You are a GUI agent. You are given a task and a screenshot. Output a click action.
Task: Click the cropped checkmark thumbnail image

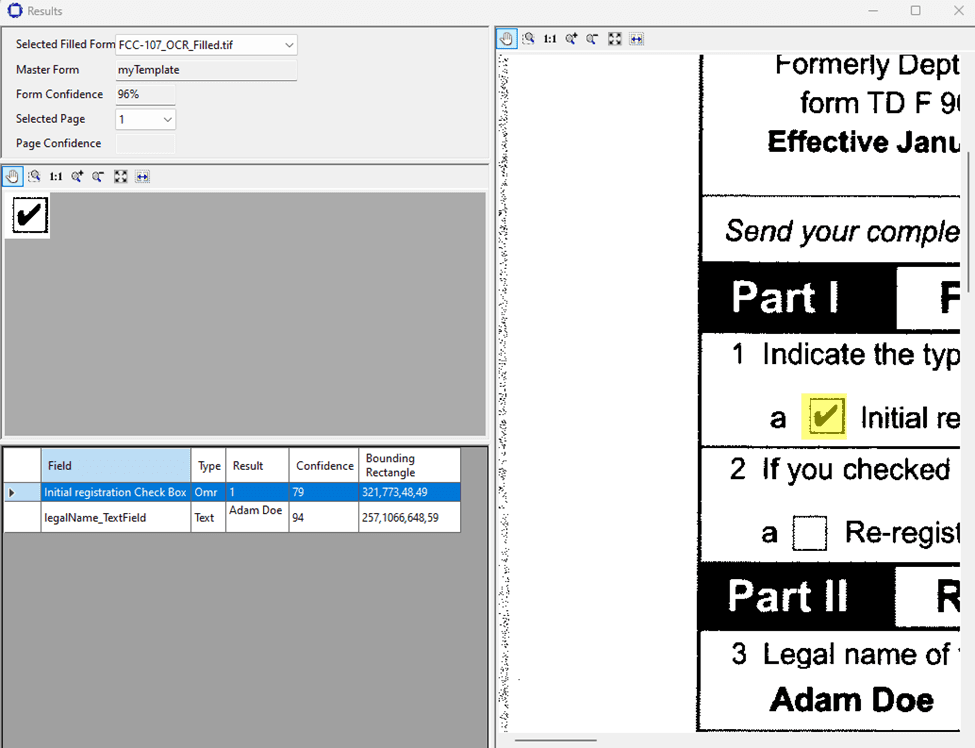point(29,215)
